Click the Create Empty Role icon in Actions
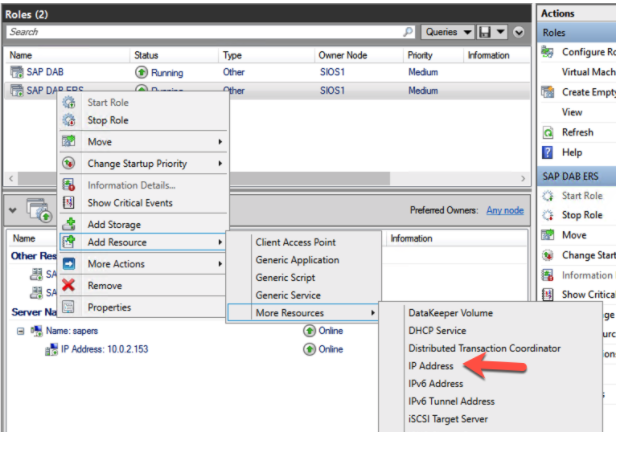The height and width of the screenshot is (459, 633). click(x=548, y=92)
